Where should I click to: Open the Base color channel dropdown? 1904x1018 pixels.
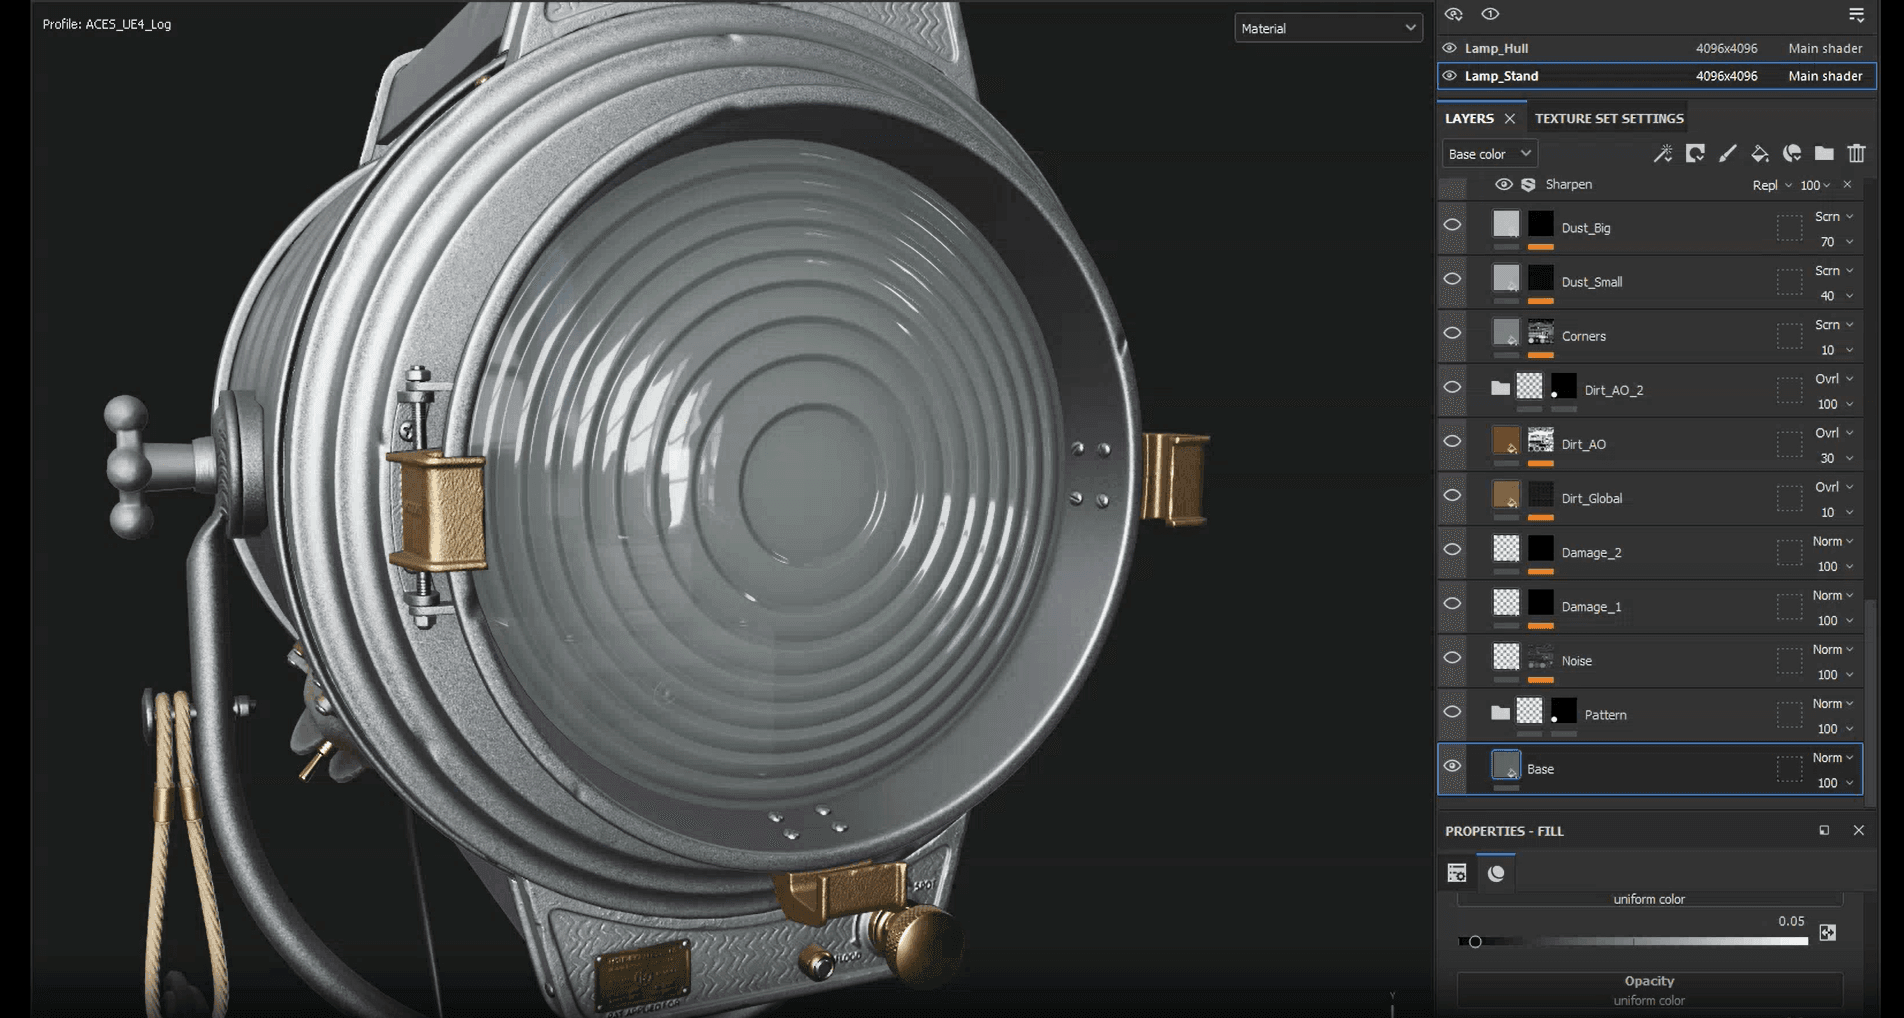(x=1489, y=154)
